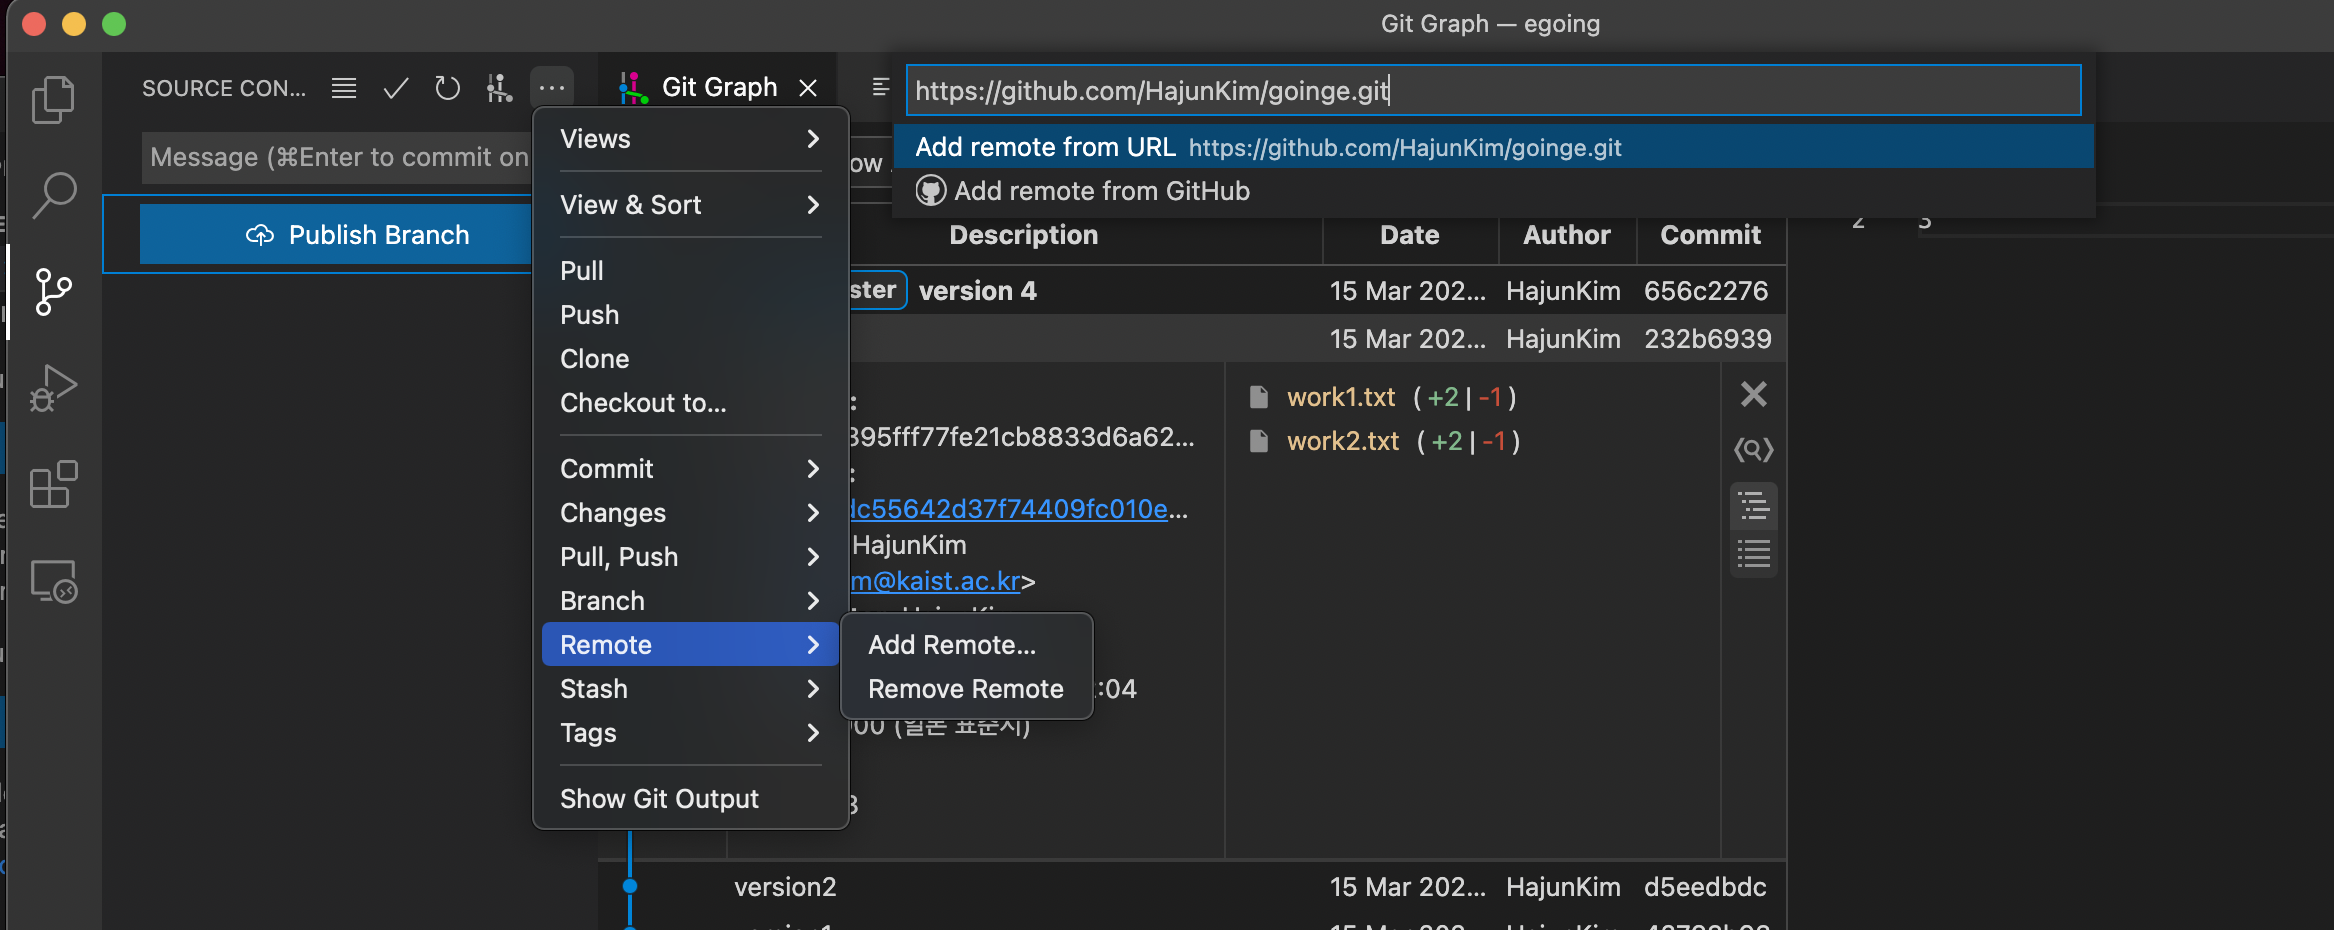Screen dimensions: 2334x930
Task: Click the GitHub icon in quick pick
Action: coord(931,191)
